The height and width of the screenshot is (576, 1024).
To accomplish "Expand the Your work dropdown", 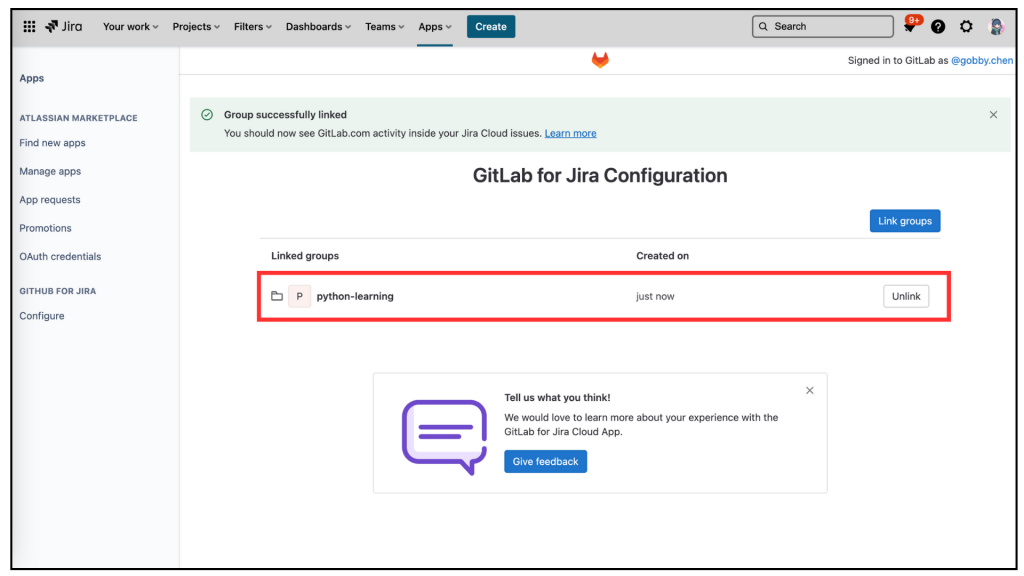I will pyautogui.click(x=131, y=27).
